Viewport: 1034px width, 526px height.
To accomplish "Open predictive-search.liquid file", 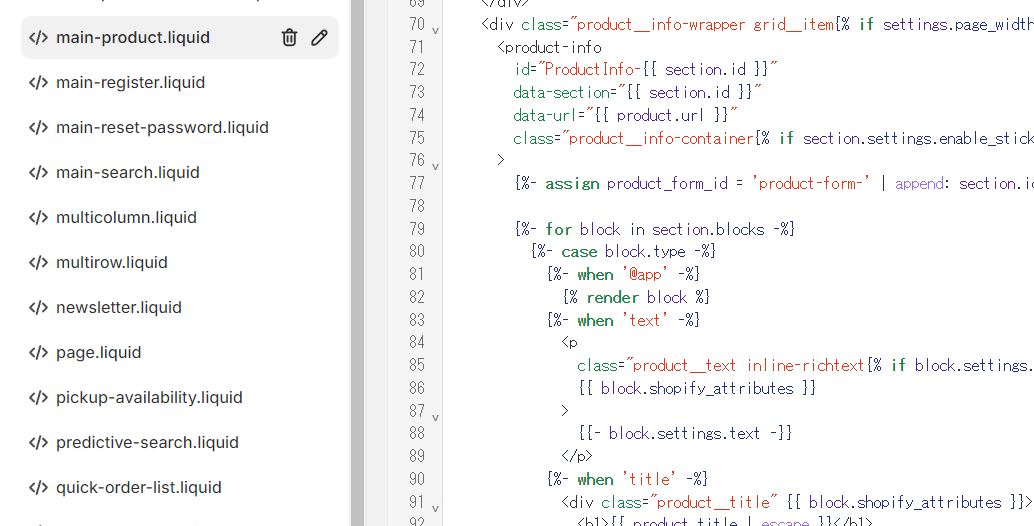I will tap(147, 442).
